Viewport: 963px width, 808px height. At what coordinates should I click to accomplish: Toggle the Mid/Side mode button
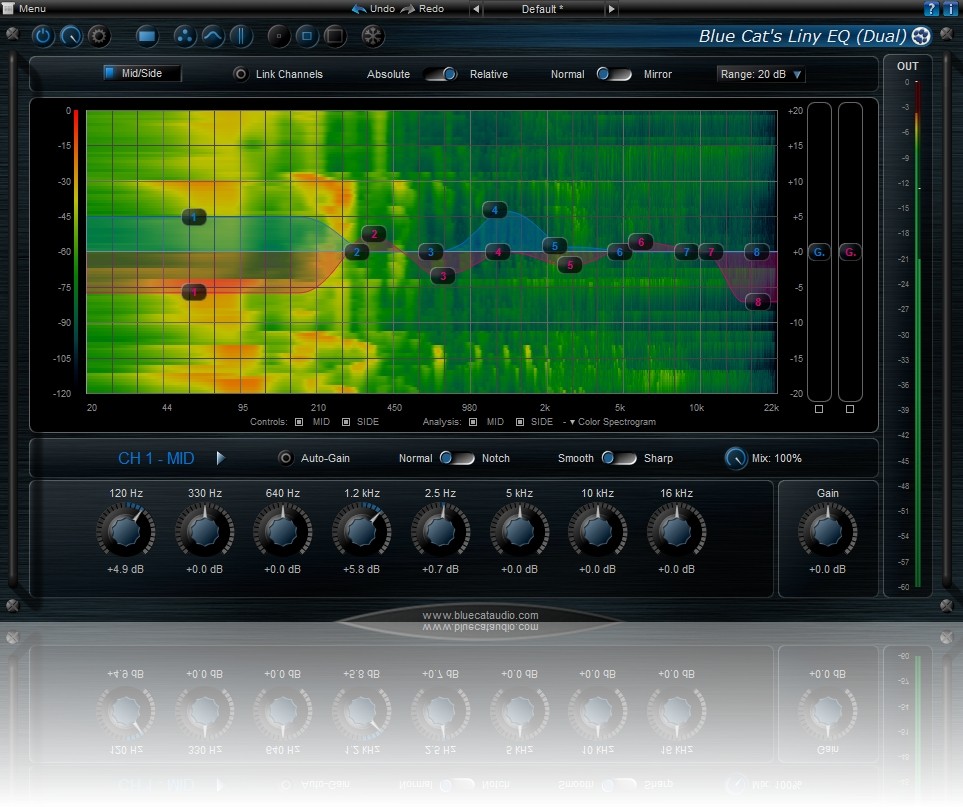[142, 73]
